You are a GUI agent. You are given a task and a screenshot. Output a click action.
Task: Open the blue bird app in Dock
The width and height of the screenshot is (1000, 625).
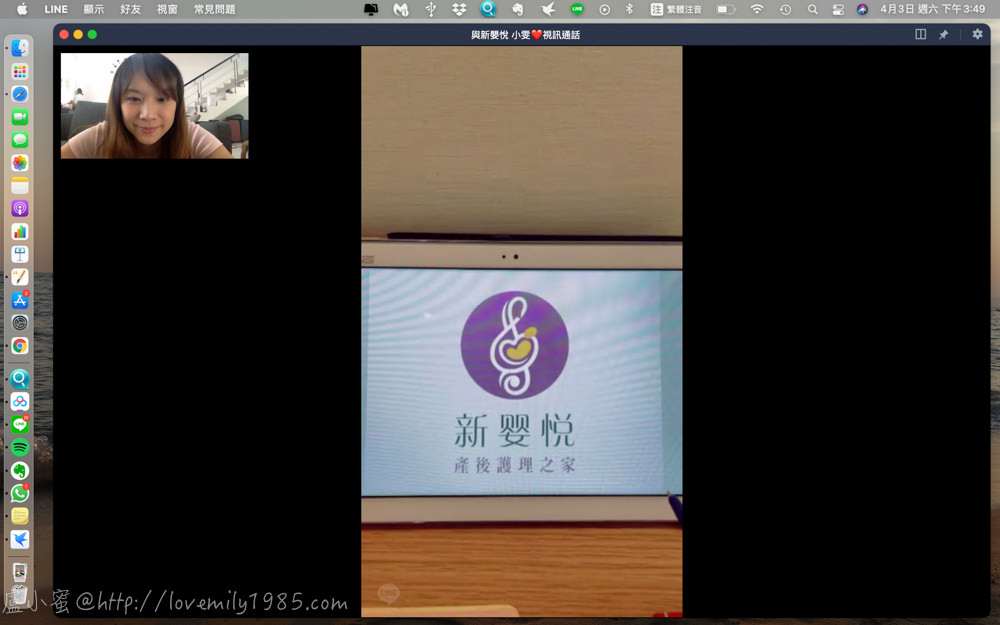click(20, 540)
